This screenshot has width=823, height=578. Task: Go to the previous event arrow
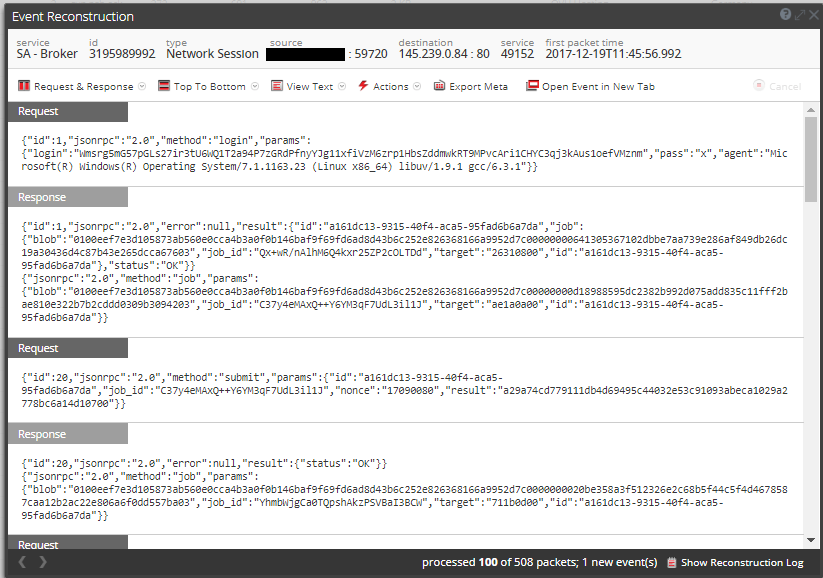pos(22,562)
